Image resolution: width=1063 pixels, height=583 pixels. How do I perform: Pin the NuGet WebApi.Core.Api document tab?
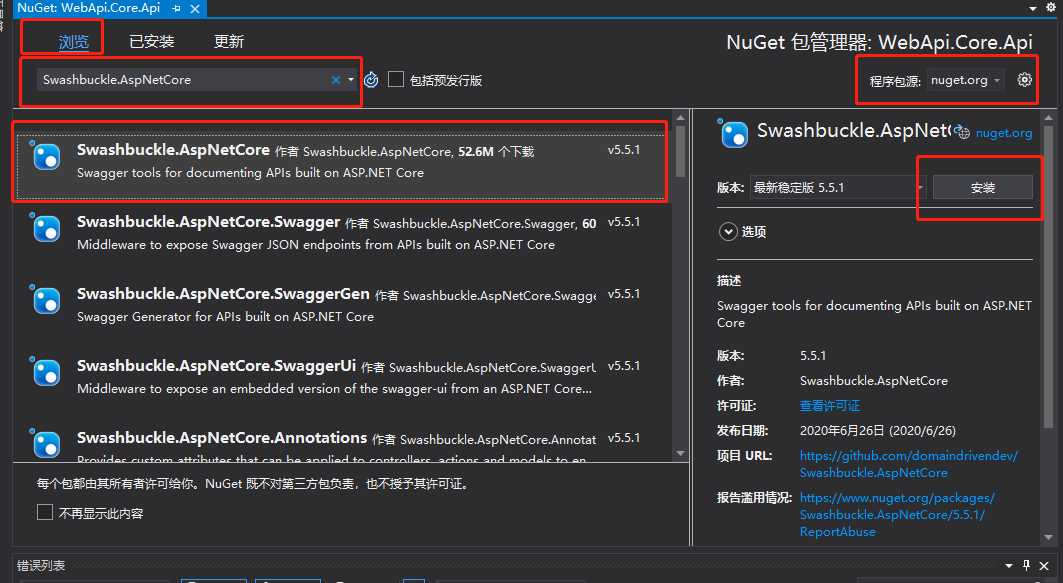177,9
